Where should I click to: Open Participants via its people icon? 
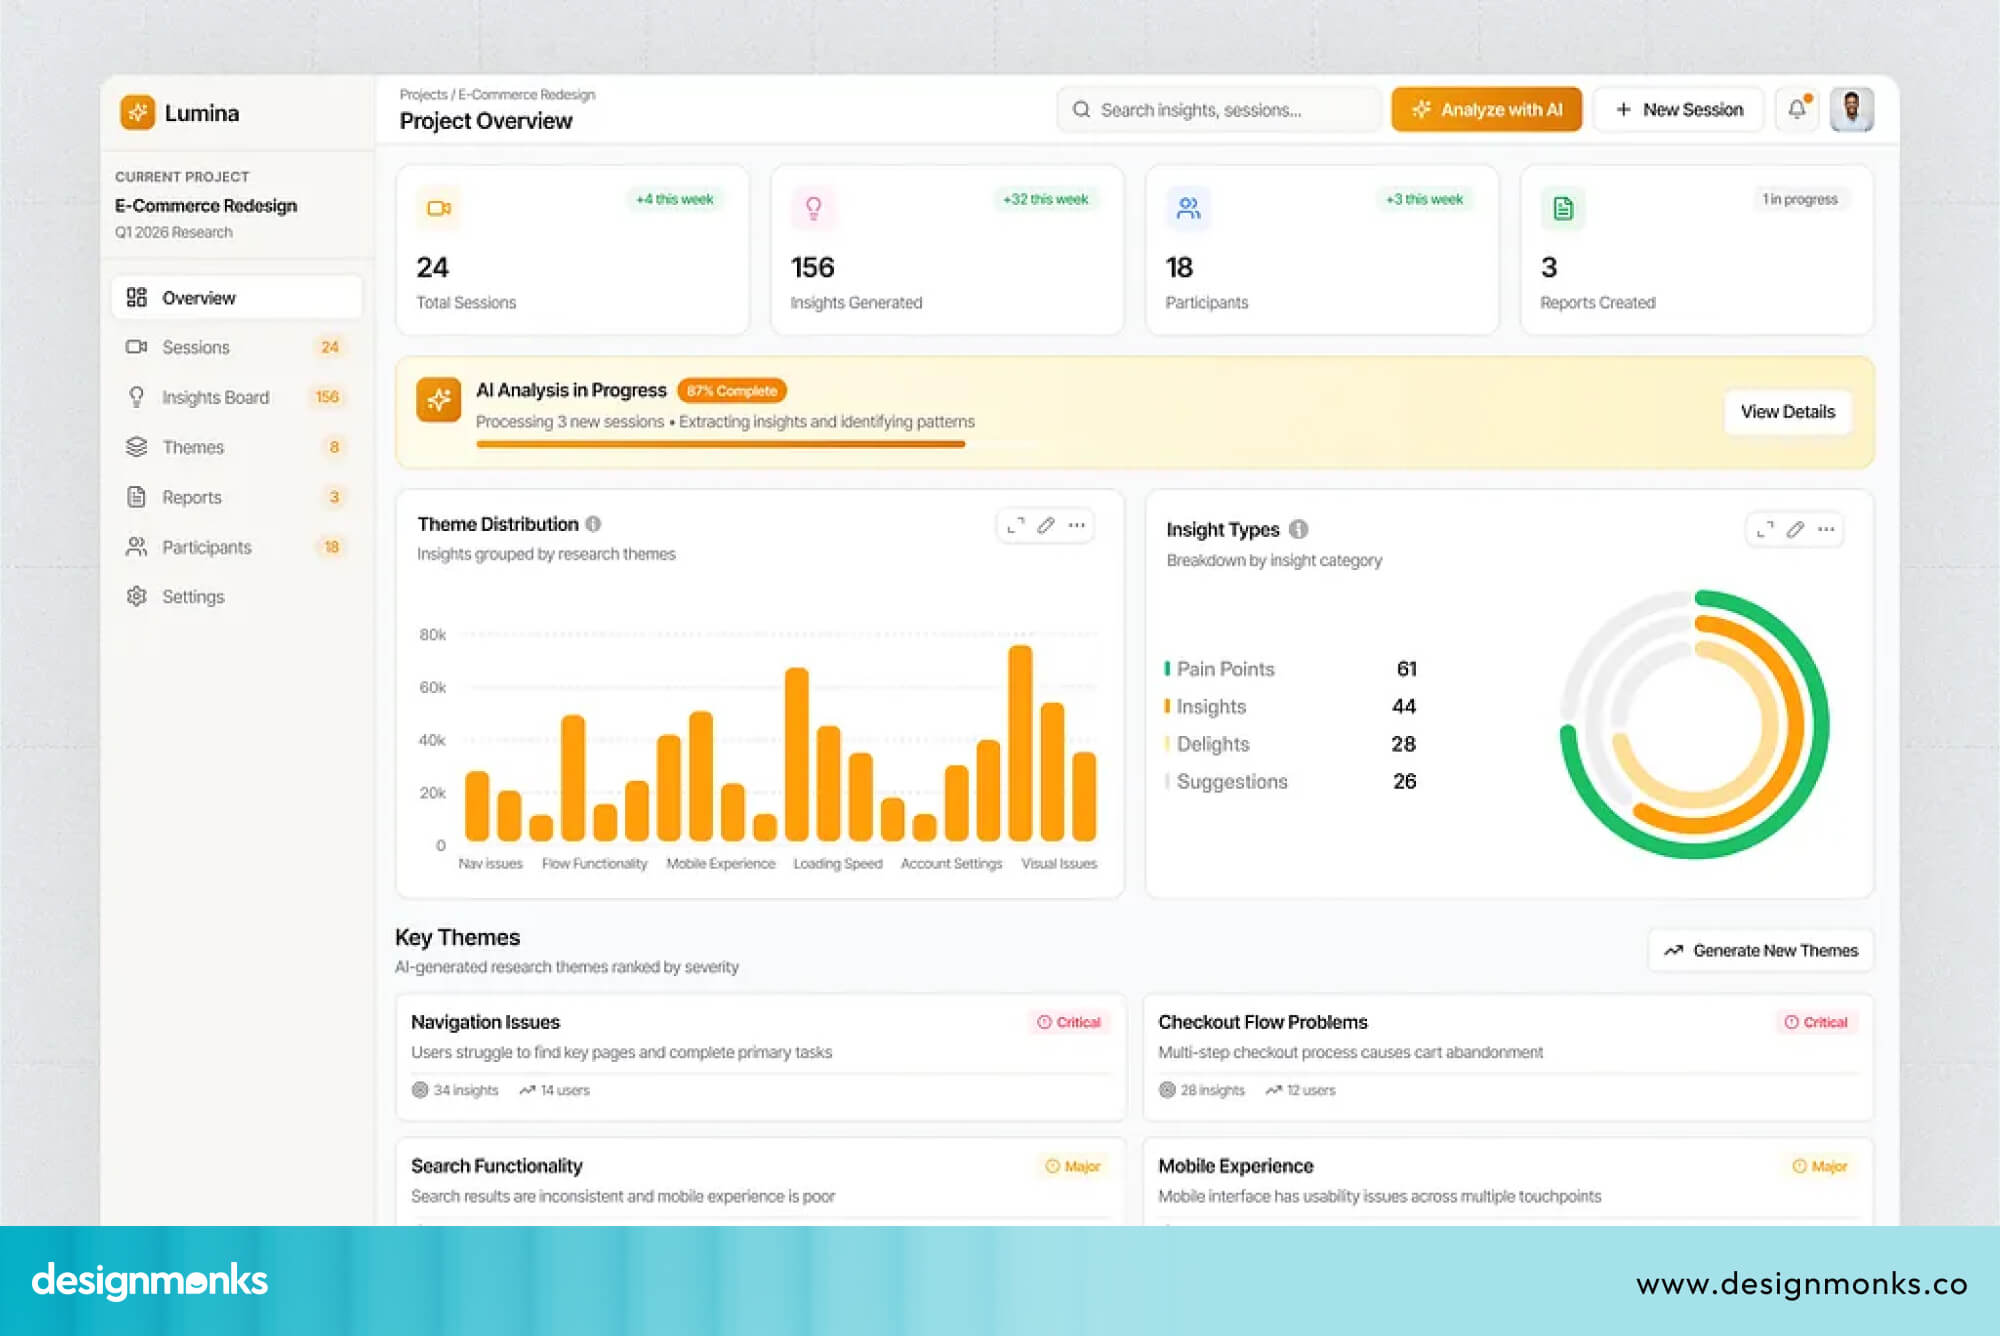pos(137,547)
